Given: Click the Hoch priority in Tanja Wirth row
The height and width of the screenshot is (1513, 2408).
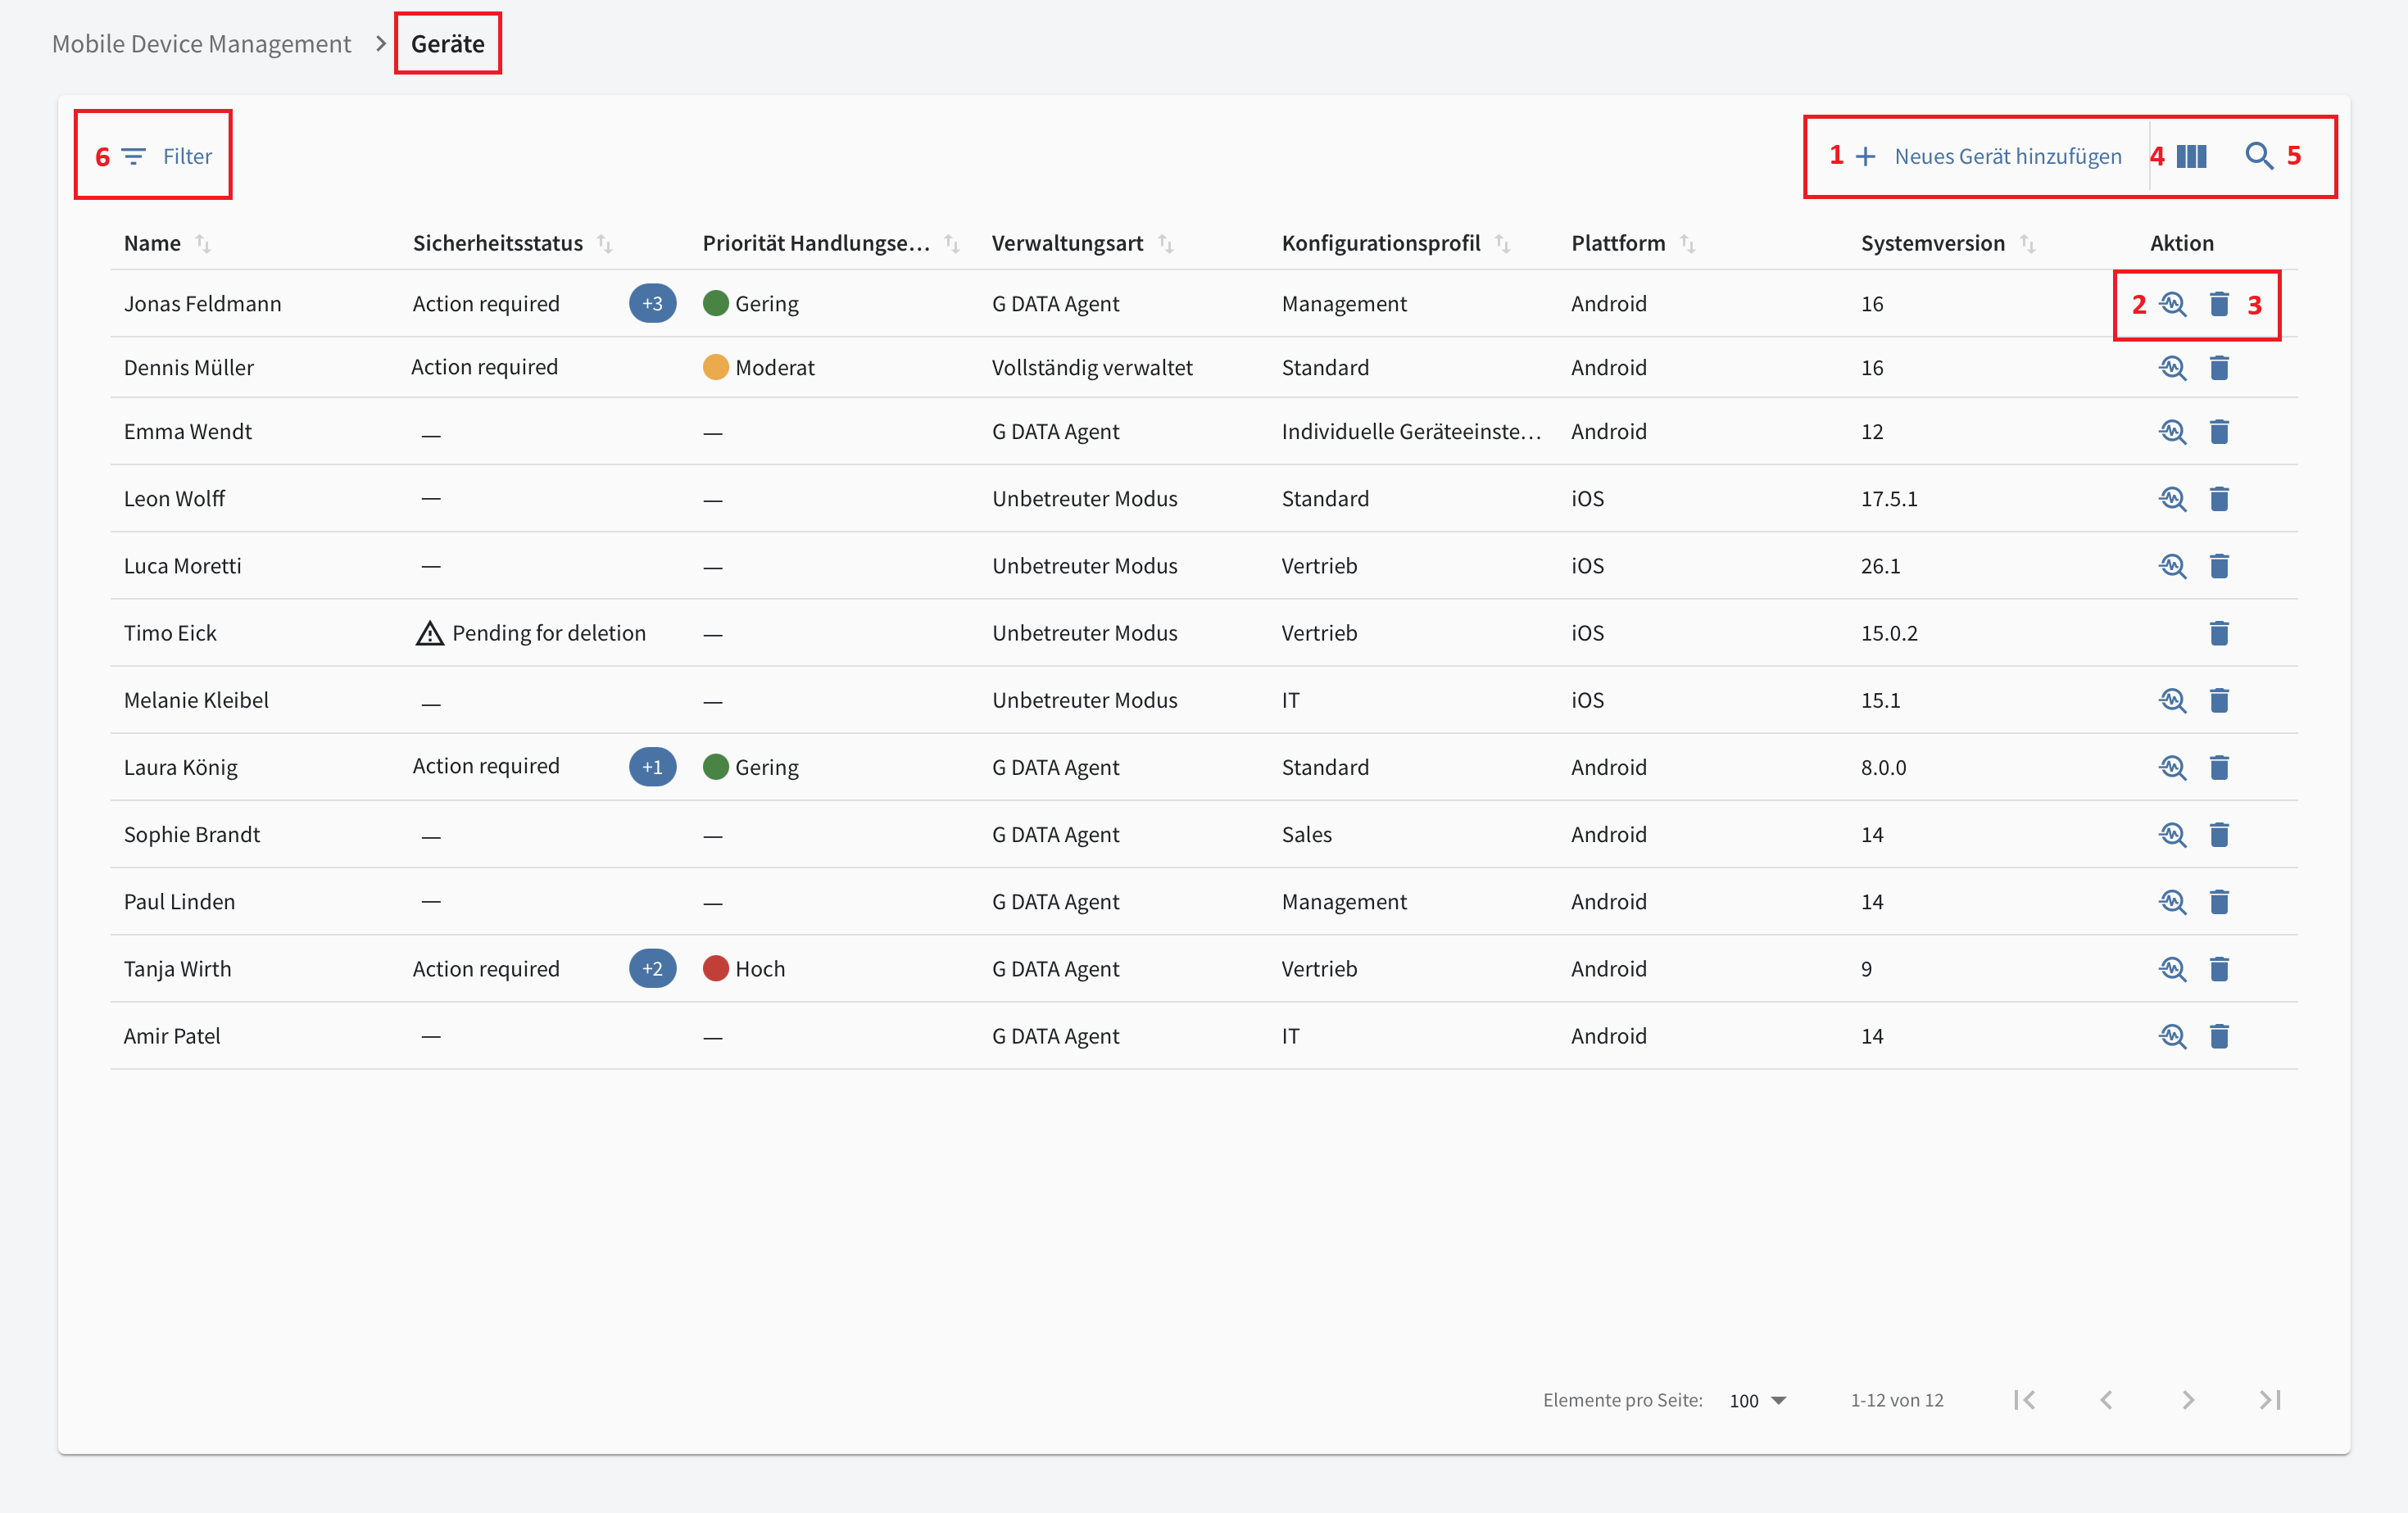Looking at the screenshot, I should coord(744,969).
